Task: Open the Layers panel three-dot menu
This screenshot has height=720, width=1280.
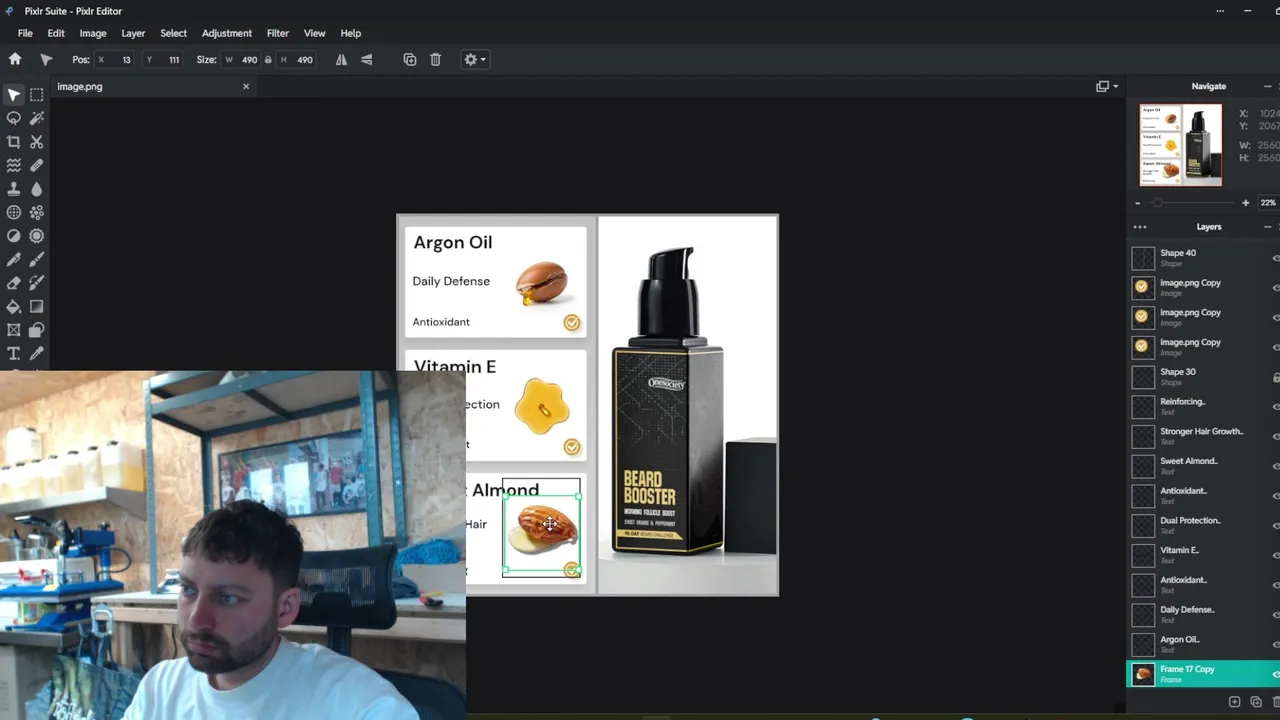Action: (x=1140, y=227)
